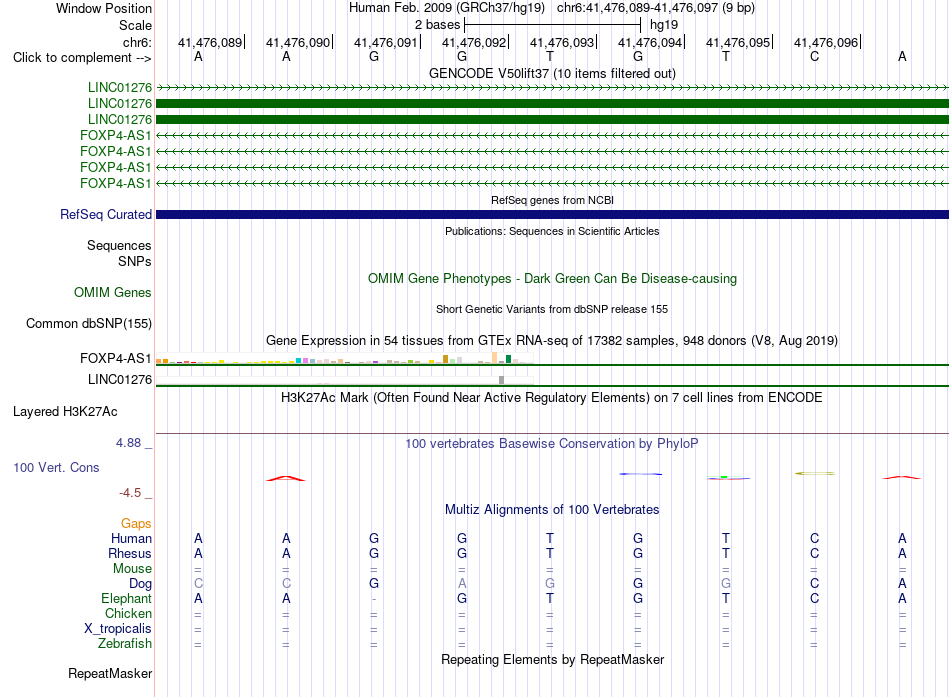Screen dimensions: 950x697
Task: Open the 'RefSeq genes from NCBI' track title
Action: 552,200
